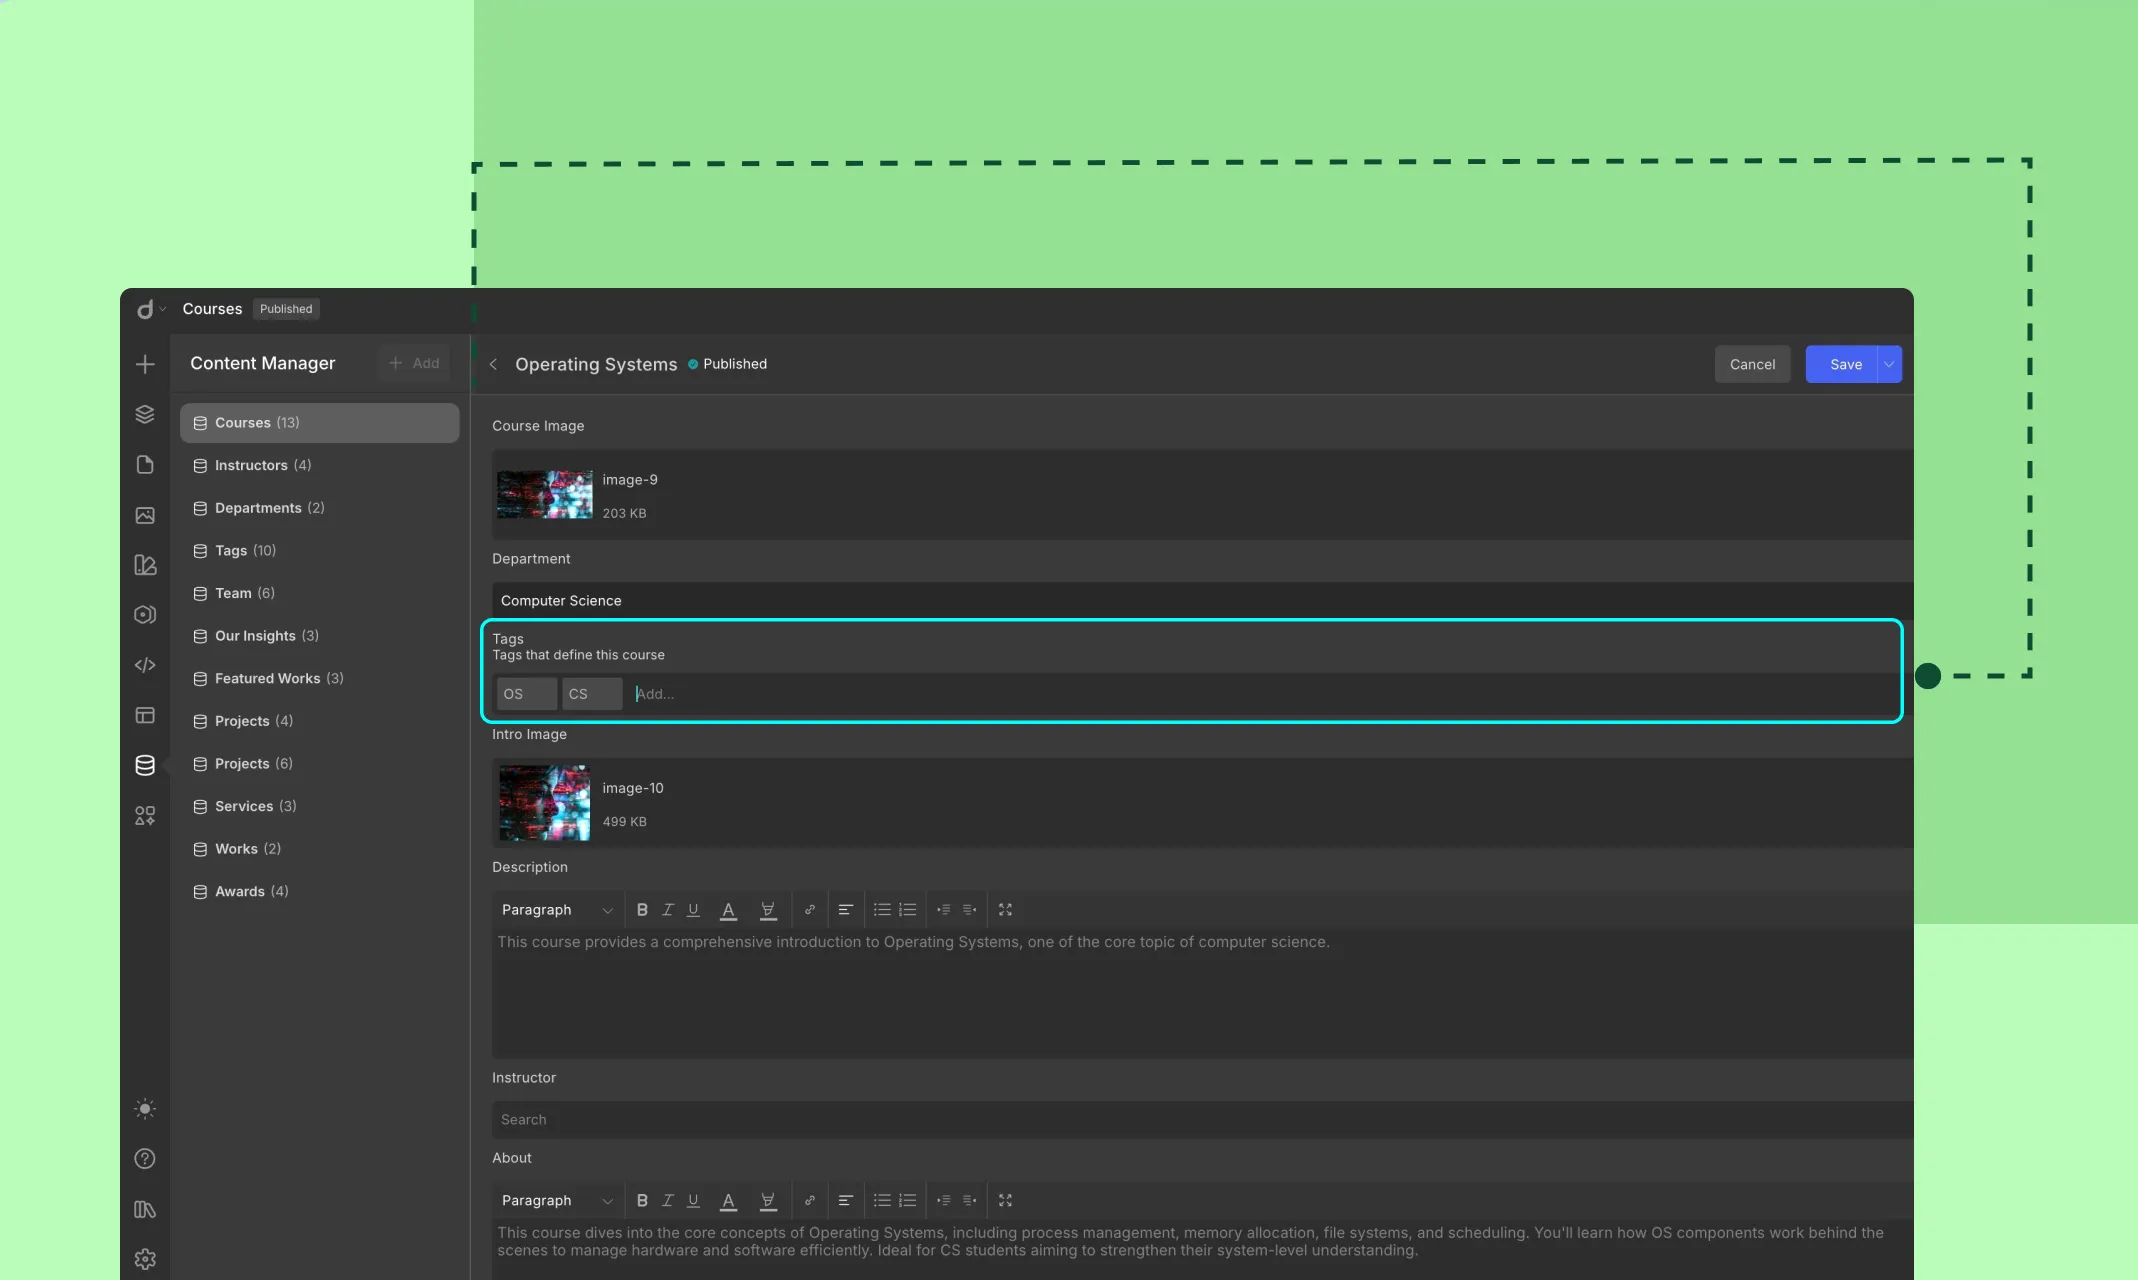The height and width of the screenshot is (1280, 2138).
Task: Click the CS tag chip
Action: (592, 694)
